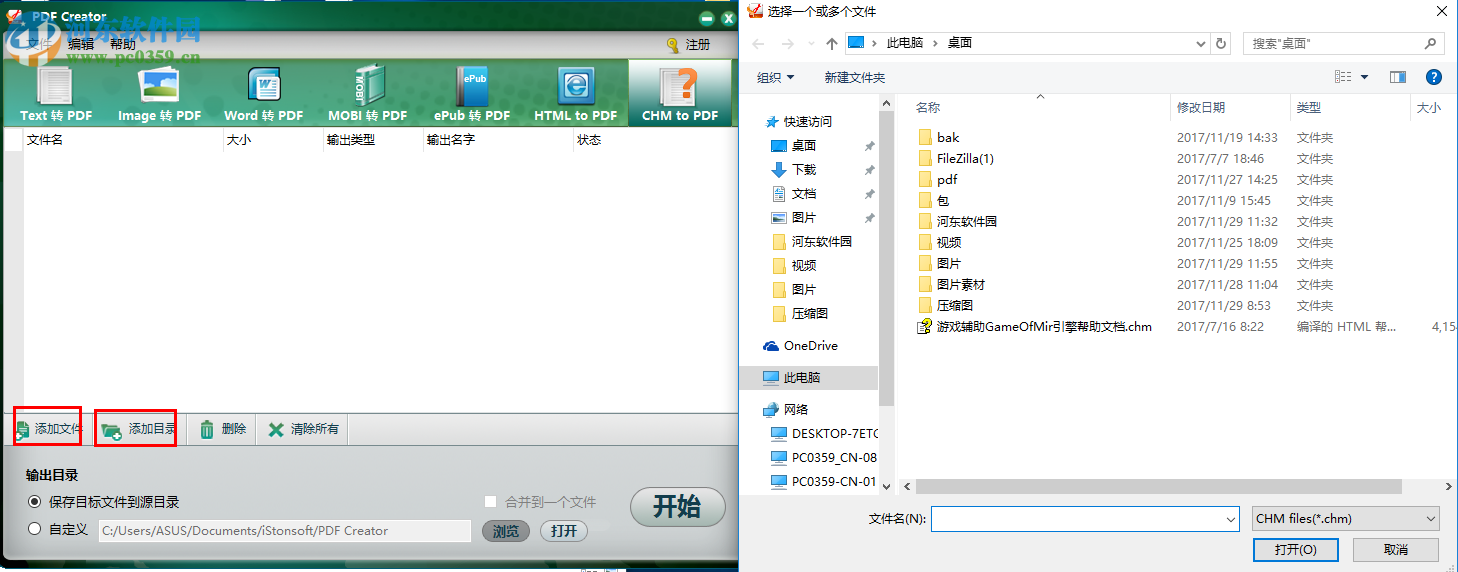Select the 自定义 output radio button

pyautogui.click(x=35, y=529)
